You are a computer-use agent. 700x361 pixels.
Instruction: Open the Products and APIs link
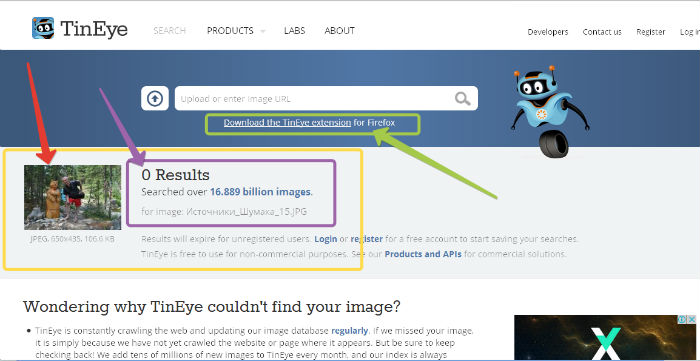[423, 254]
